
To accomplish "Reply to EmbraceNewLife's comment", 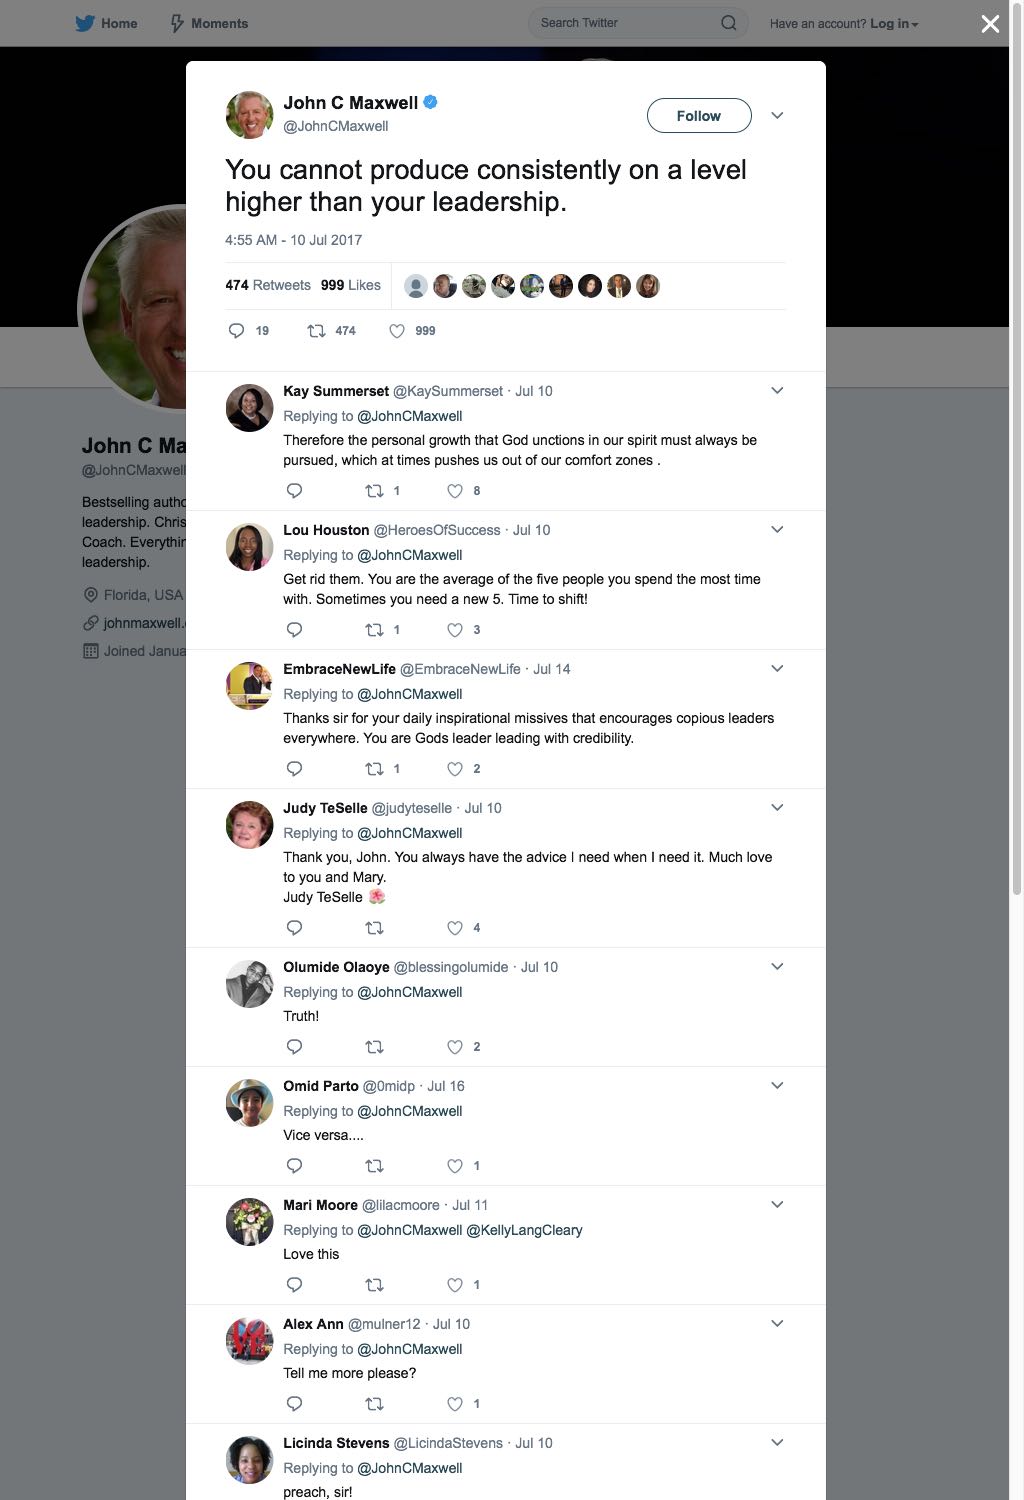I will [x=294, y=769].
